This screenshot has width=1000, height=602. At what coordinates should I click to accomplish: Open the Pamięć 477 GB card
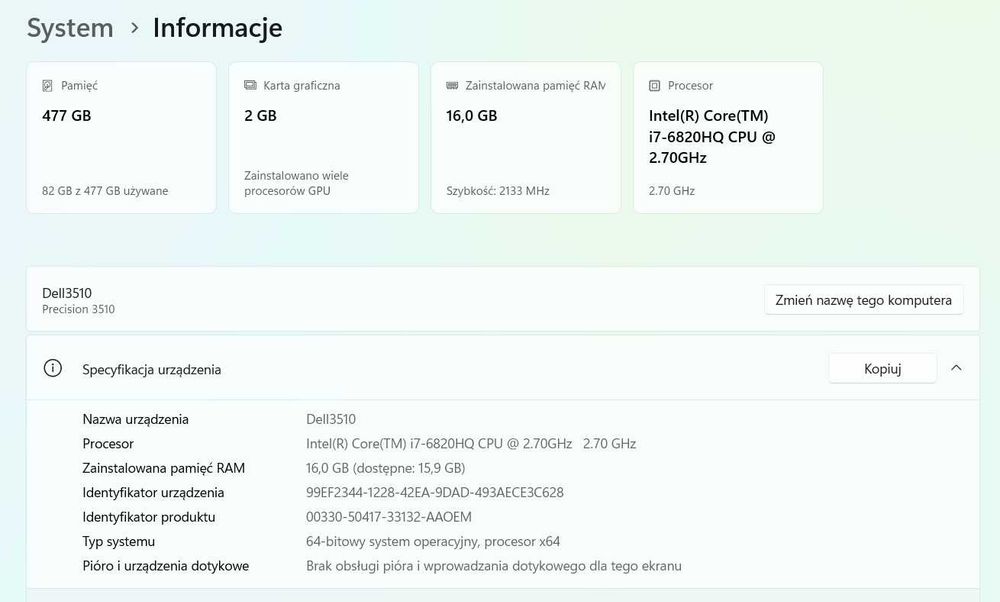coord(121,138)
